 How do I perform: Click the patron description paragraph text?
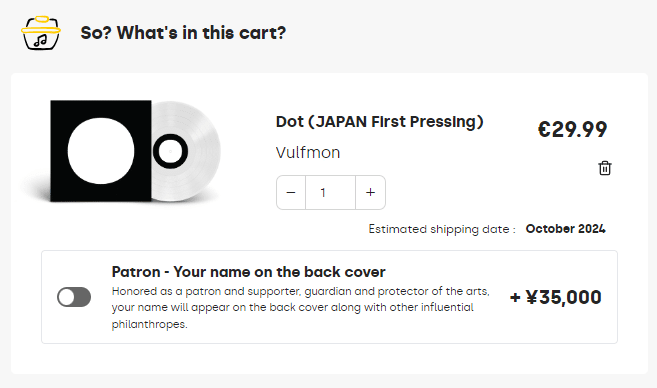tap(300, 308)
